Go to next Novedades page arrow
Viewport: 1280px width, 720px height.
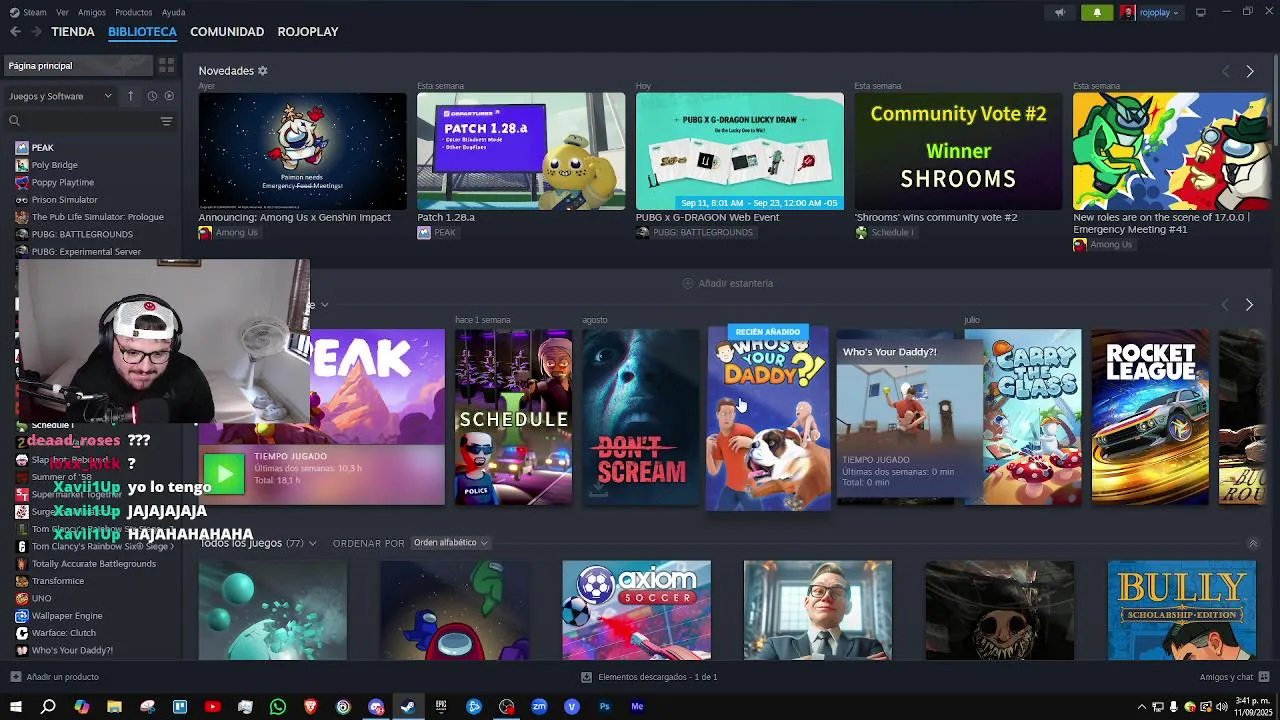1249,71
